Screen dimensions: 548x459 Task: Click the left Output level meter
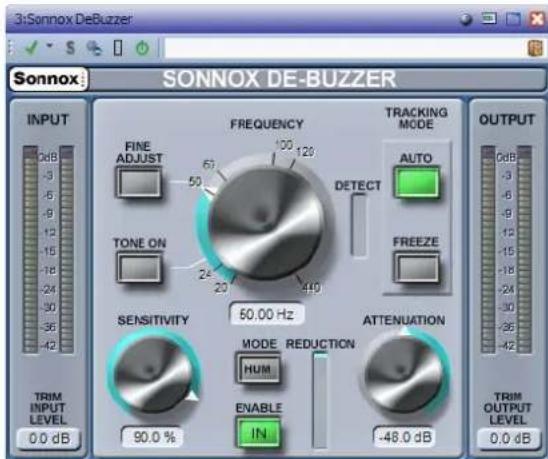coord(488,249)
